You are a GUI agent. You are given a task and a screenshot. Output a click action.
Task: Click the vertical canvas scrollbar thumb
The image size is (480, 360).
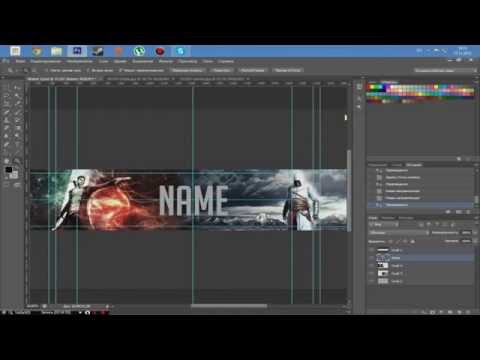[349, 190]
